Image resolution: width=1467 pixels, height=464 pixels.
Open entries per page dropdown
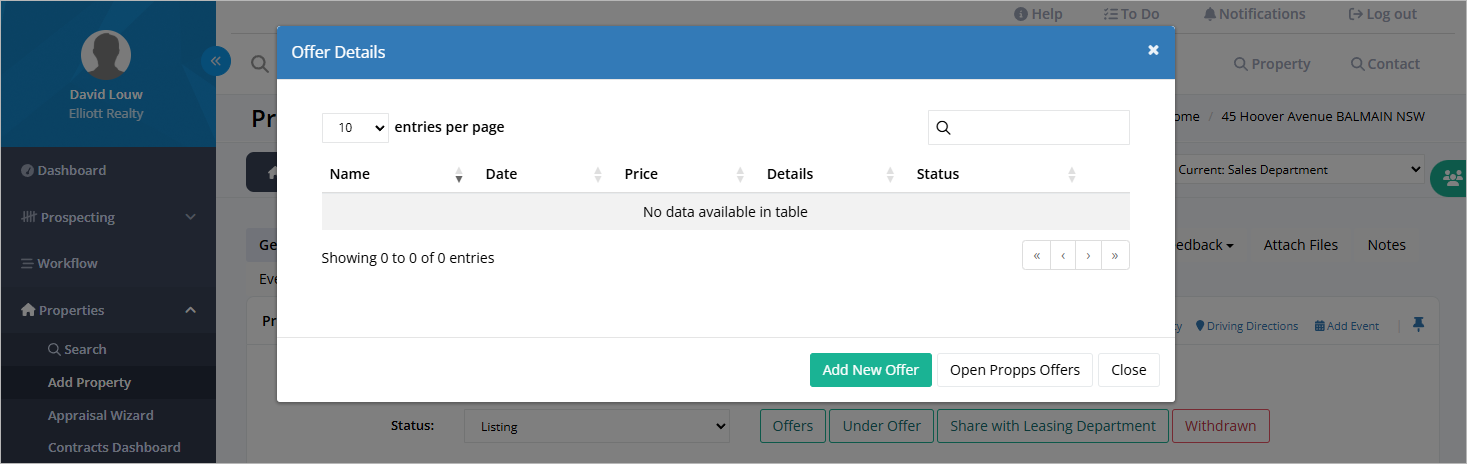355,128
